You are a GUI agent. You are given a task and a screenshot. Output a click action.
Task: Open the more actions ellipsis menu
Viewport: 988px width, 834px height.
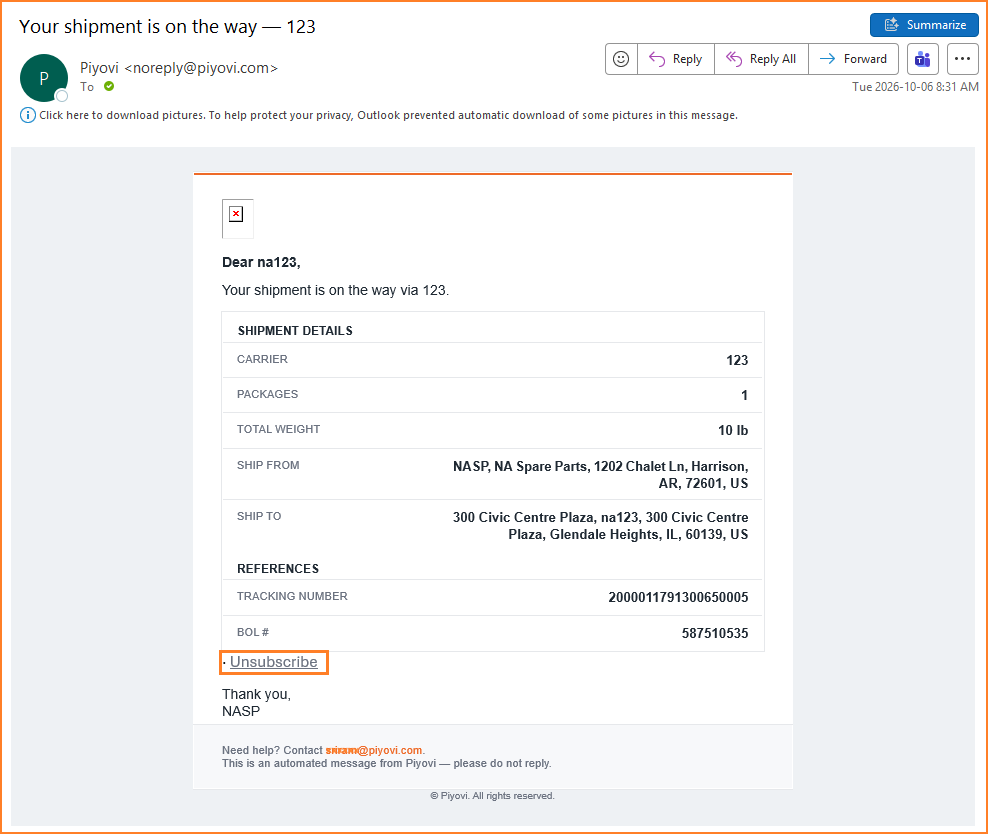tap(962, 59)
